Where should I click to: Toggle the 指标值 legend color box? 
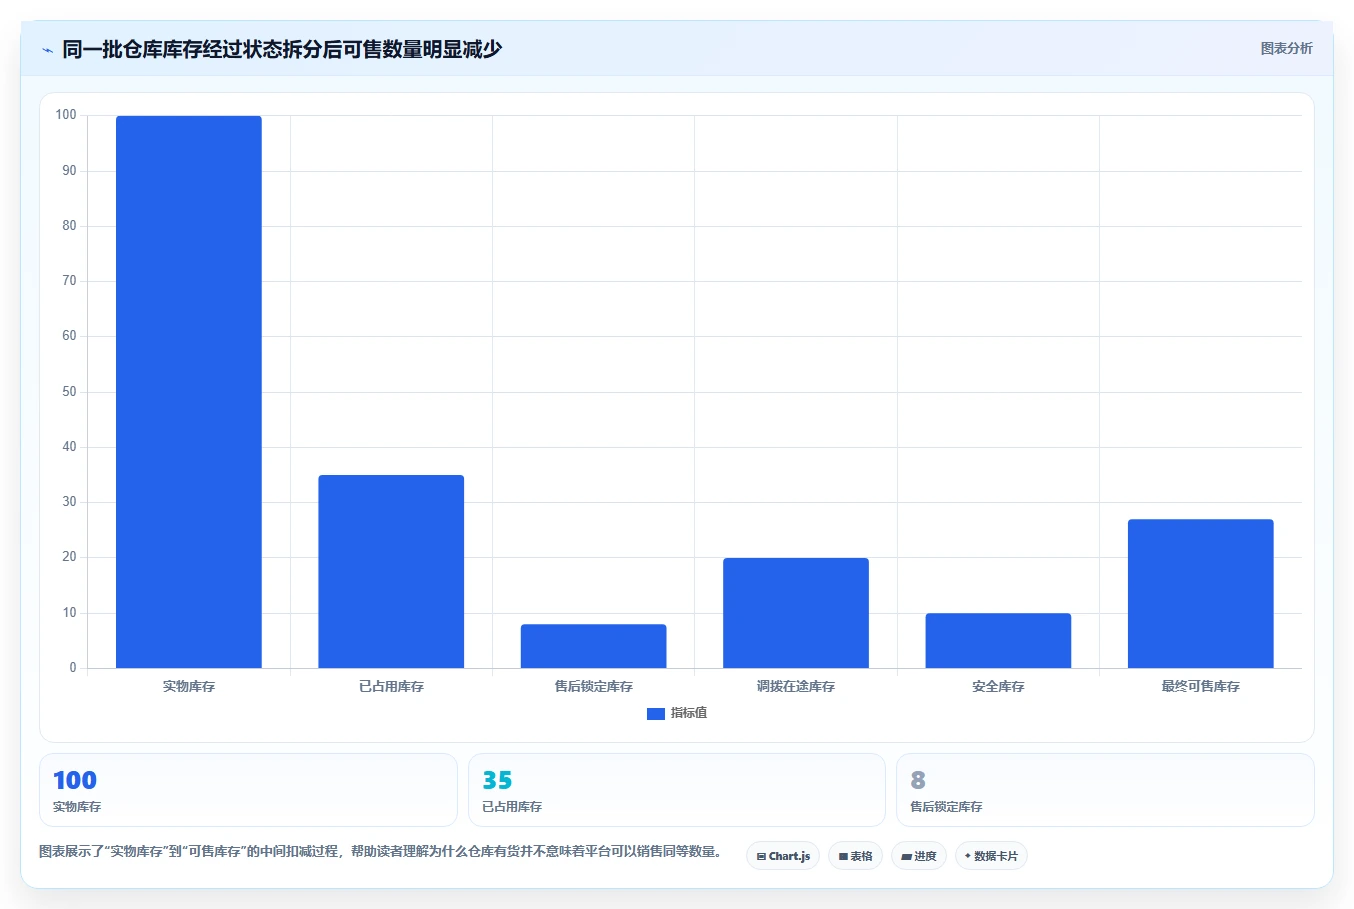pyautogui.click(x=656, y=714)
